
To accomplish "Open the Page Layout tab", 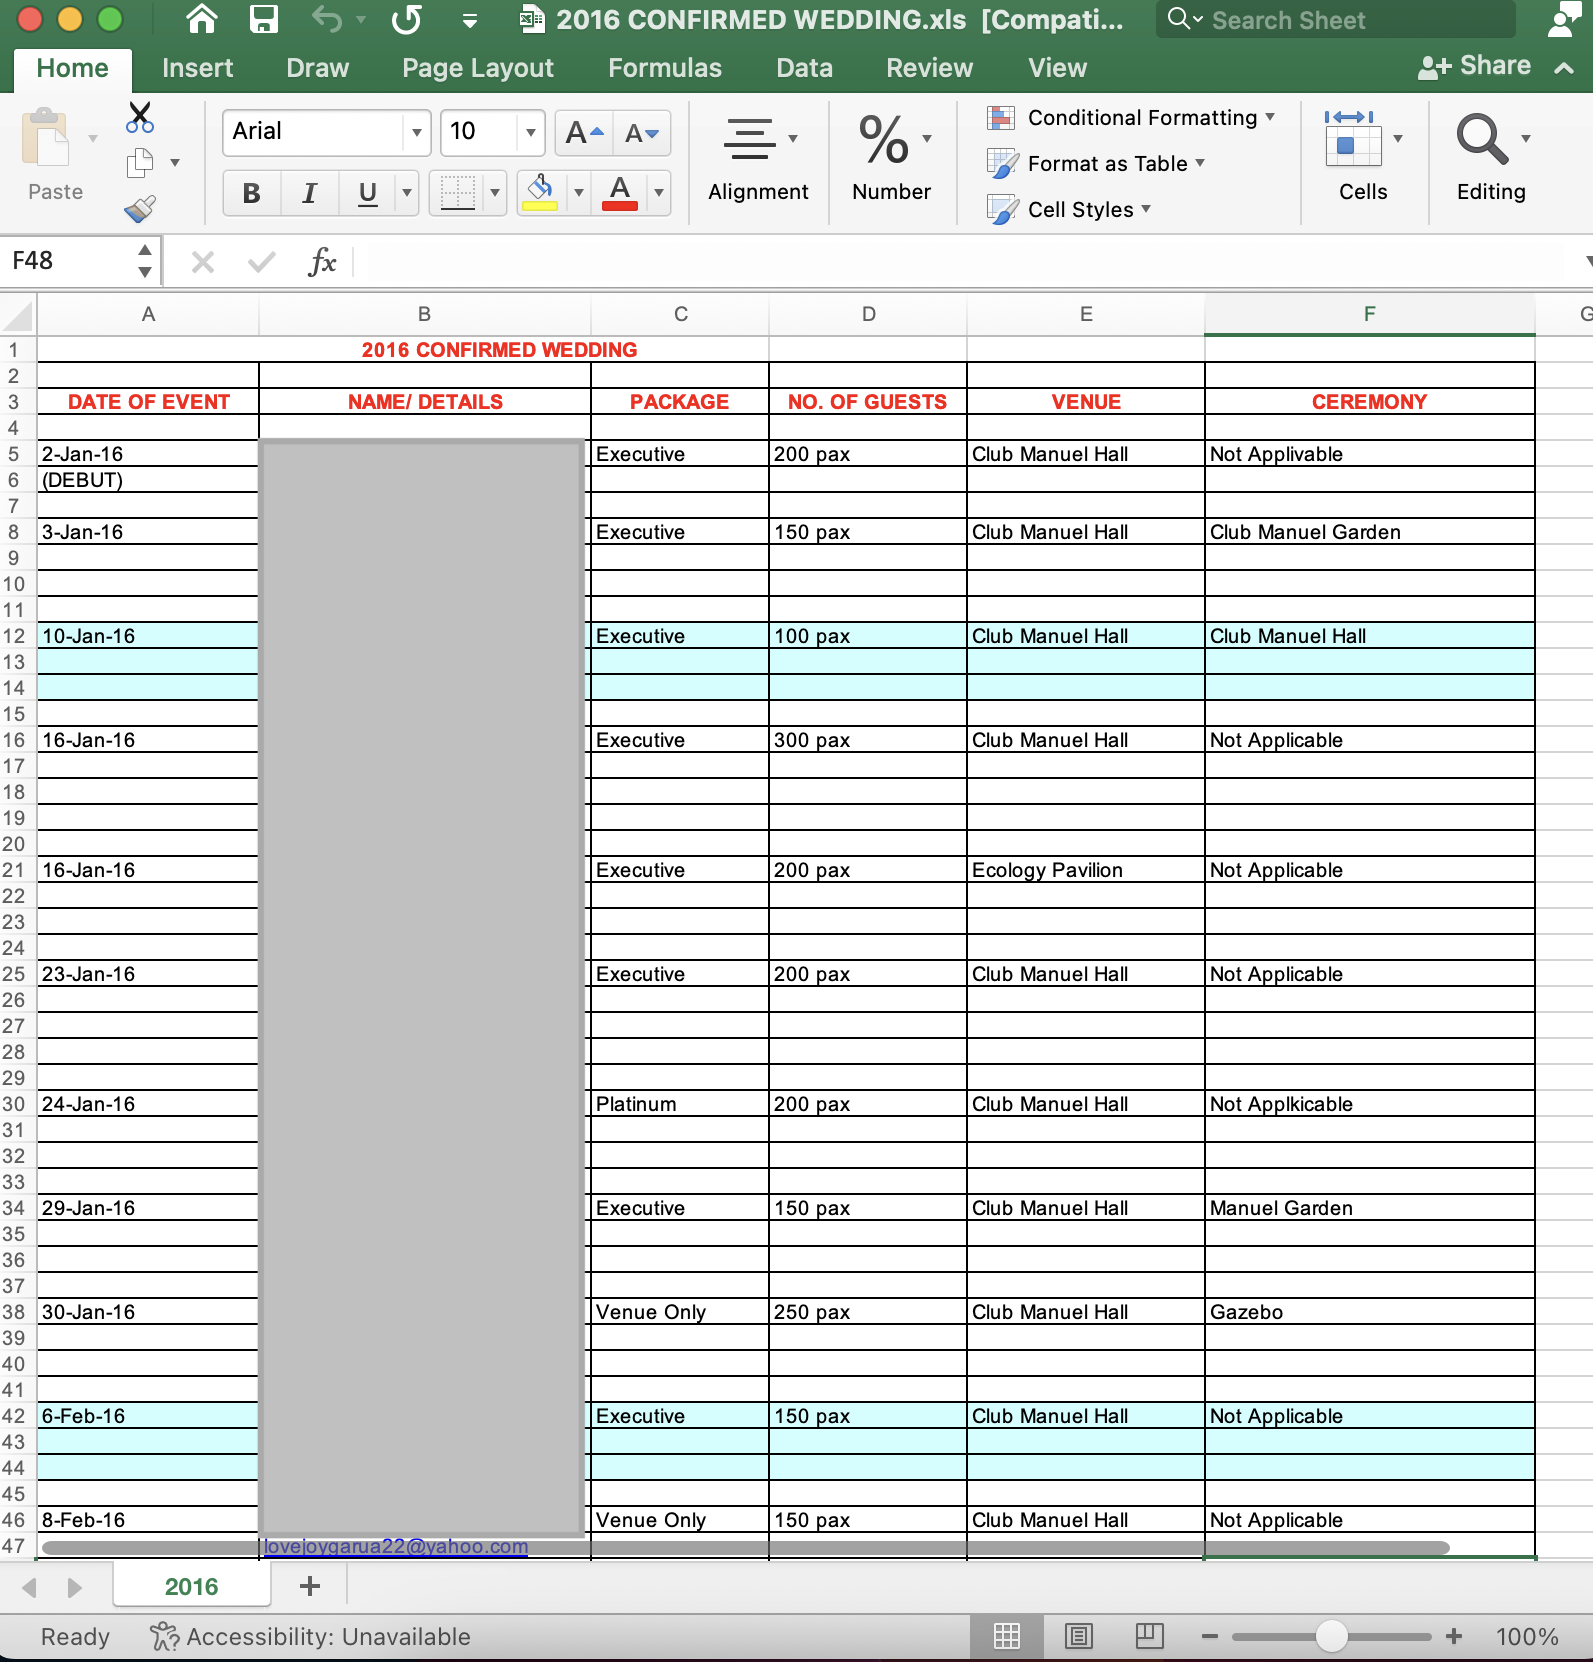I will coord(477,68).
